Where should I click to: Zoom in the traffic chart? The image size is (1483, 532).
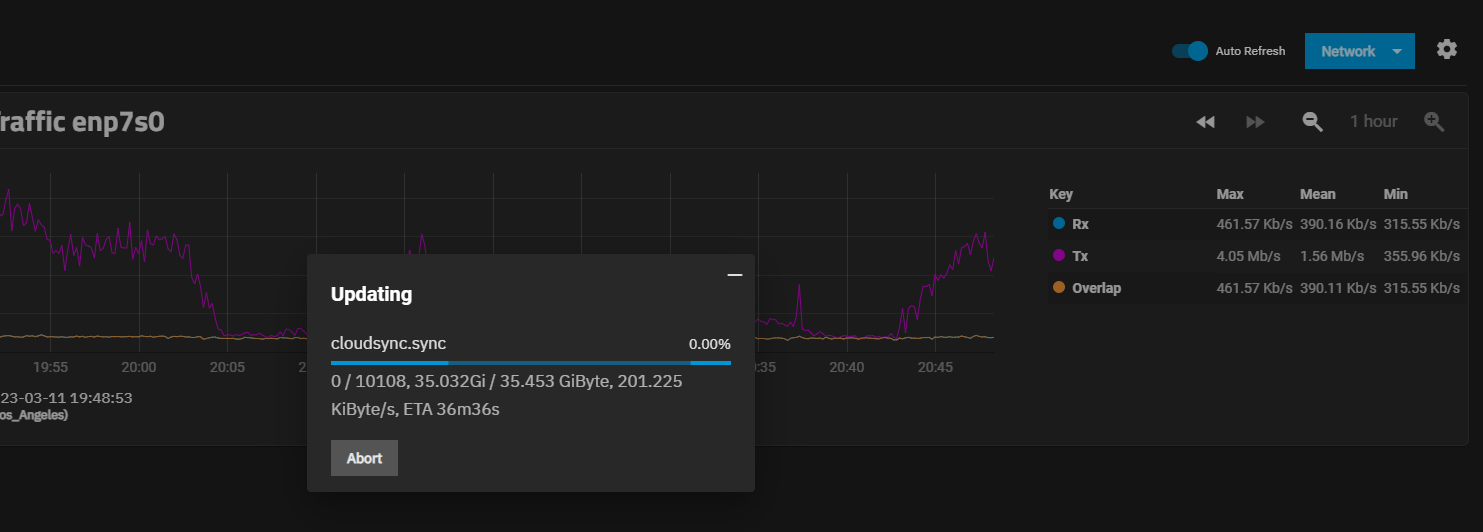[1435, 122]
